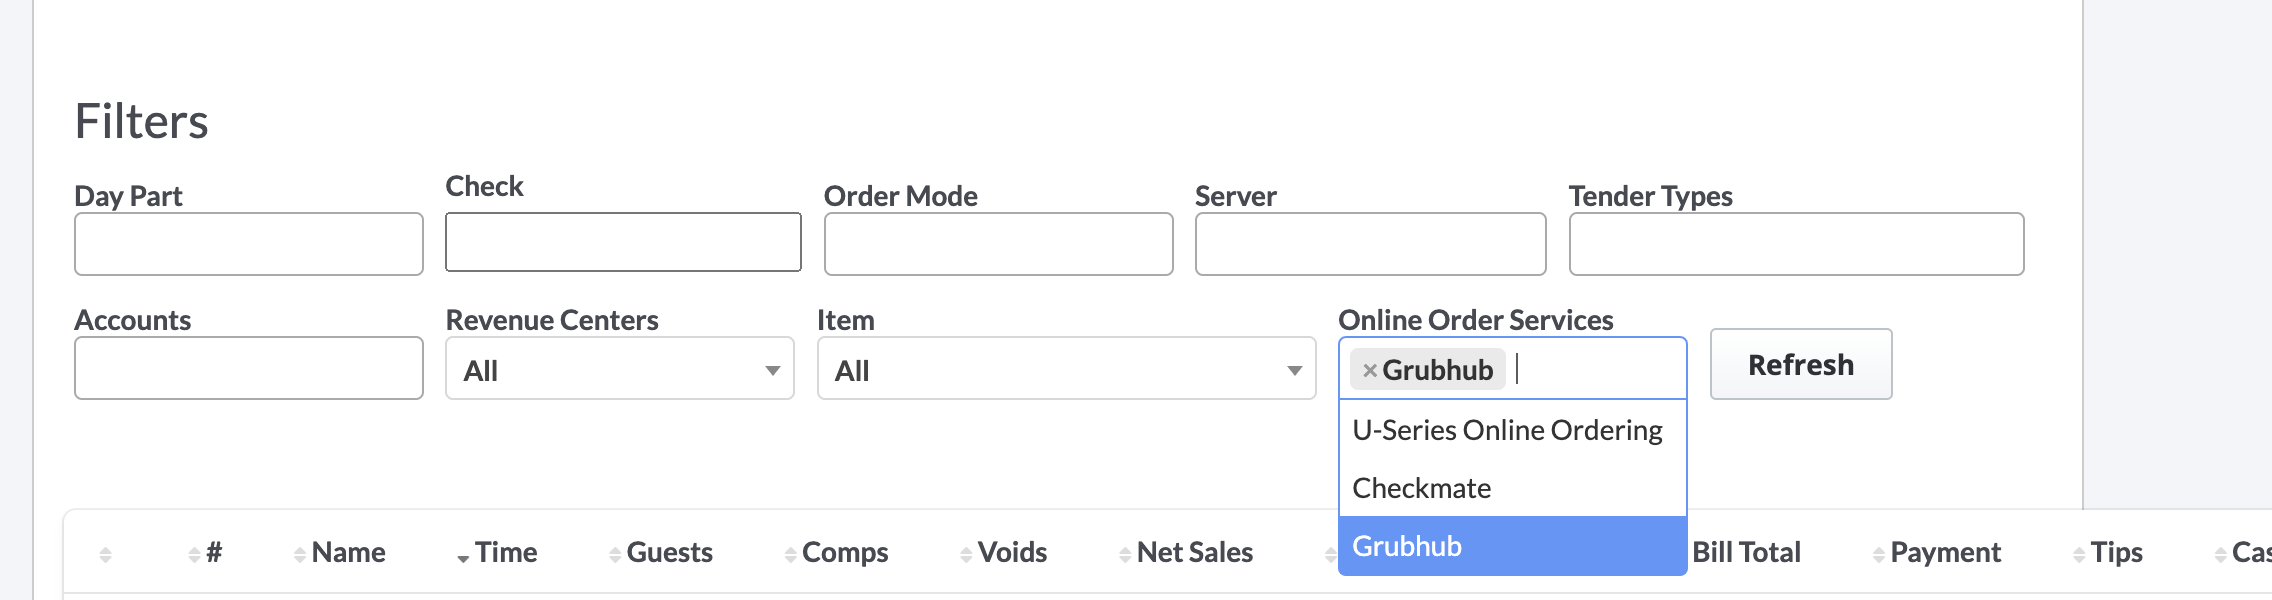Click the sort arrow on the Time column
The height and width of the screenshot is (600, 2272).
coord(463,553)
